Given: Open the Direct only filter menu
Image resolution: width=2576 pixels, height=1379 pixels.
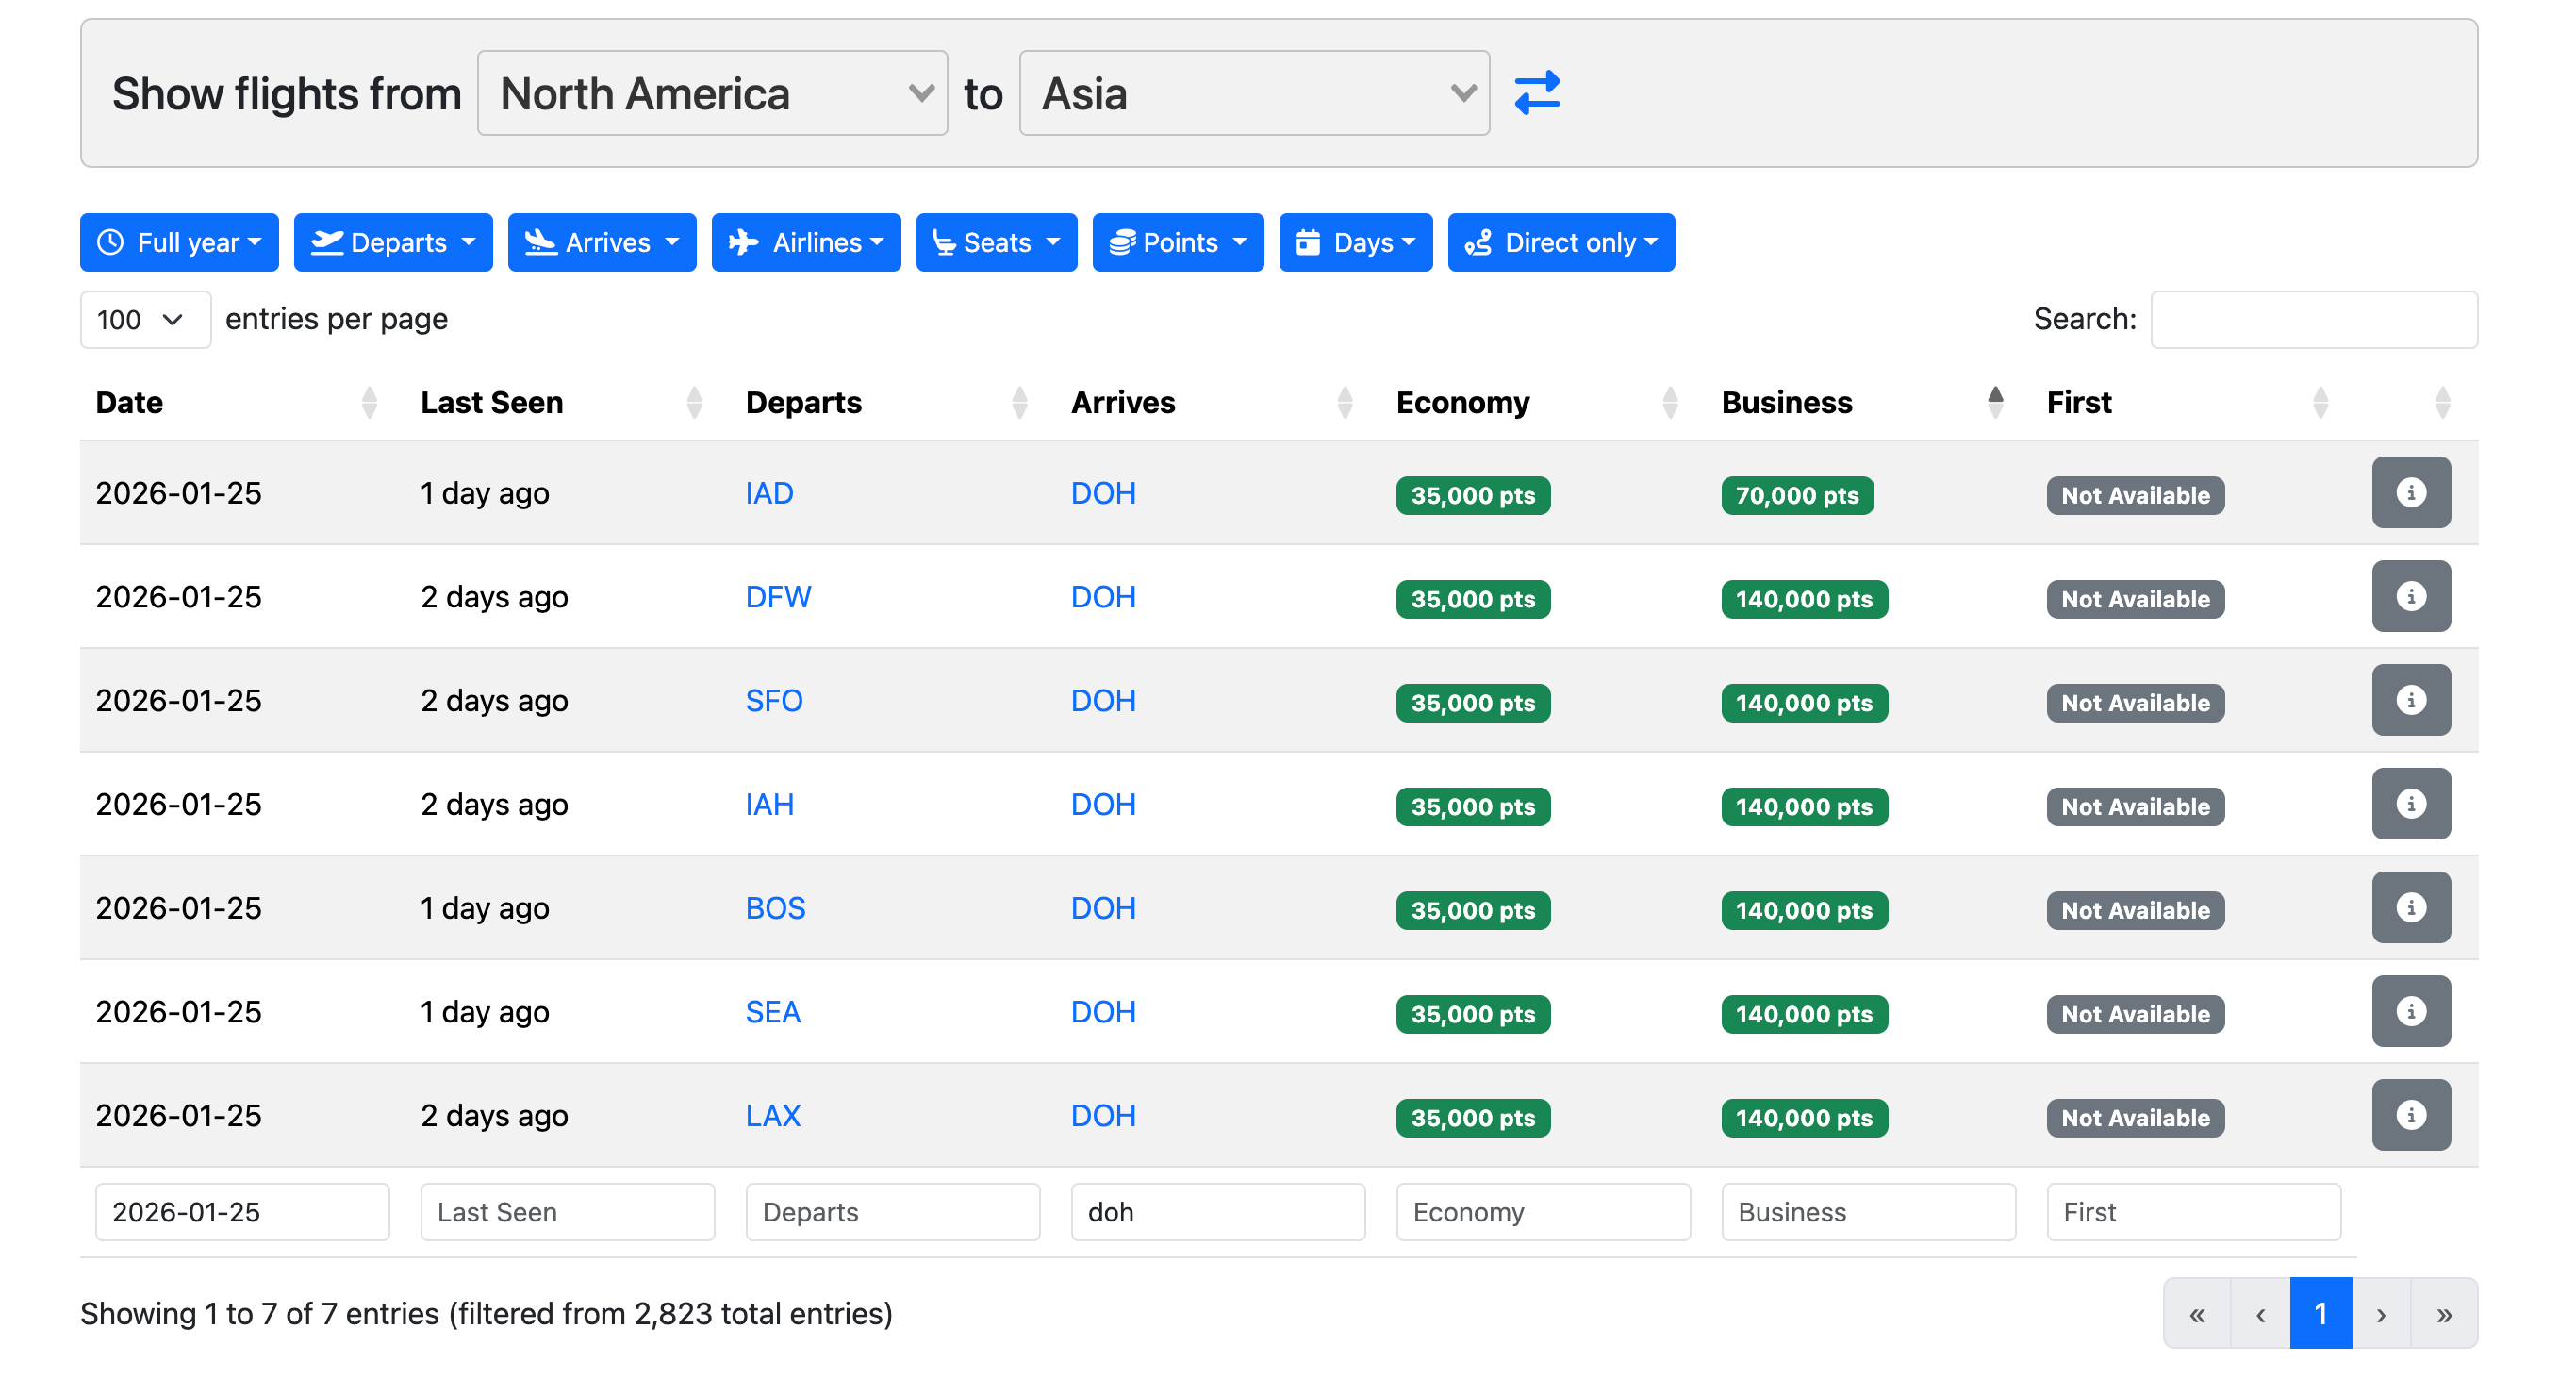Looking at the screenshot, I should pos(1560,243).
